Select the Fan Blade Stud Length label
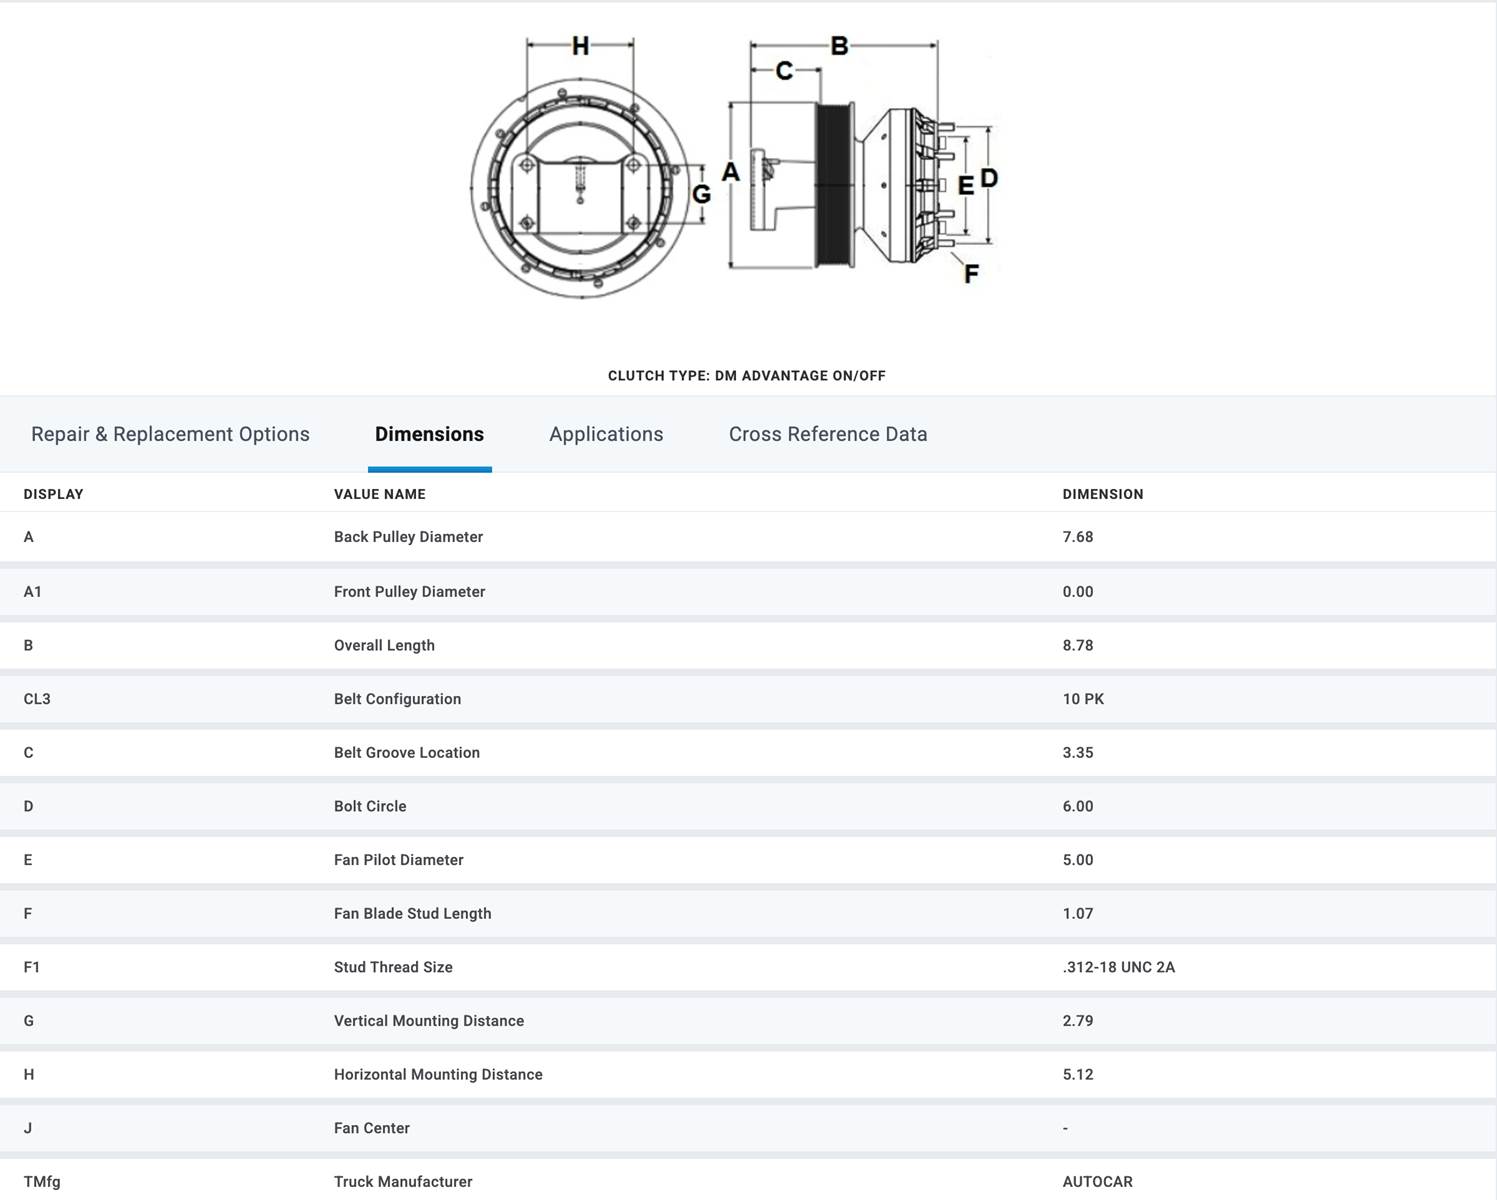Viewport: 1497px width, 1200px height. pos(413,914)
